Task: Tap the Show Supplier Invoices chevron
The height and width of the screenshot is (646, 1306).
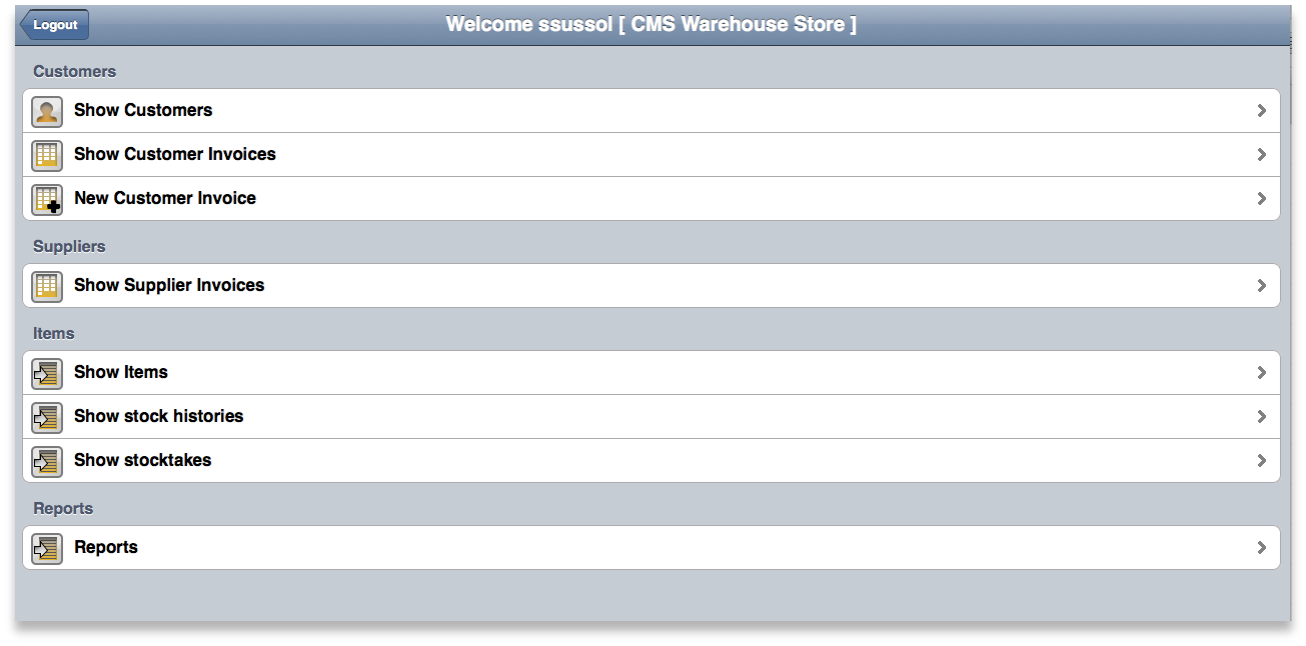Action: point(1262,286)
